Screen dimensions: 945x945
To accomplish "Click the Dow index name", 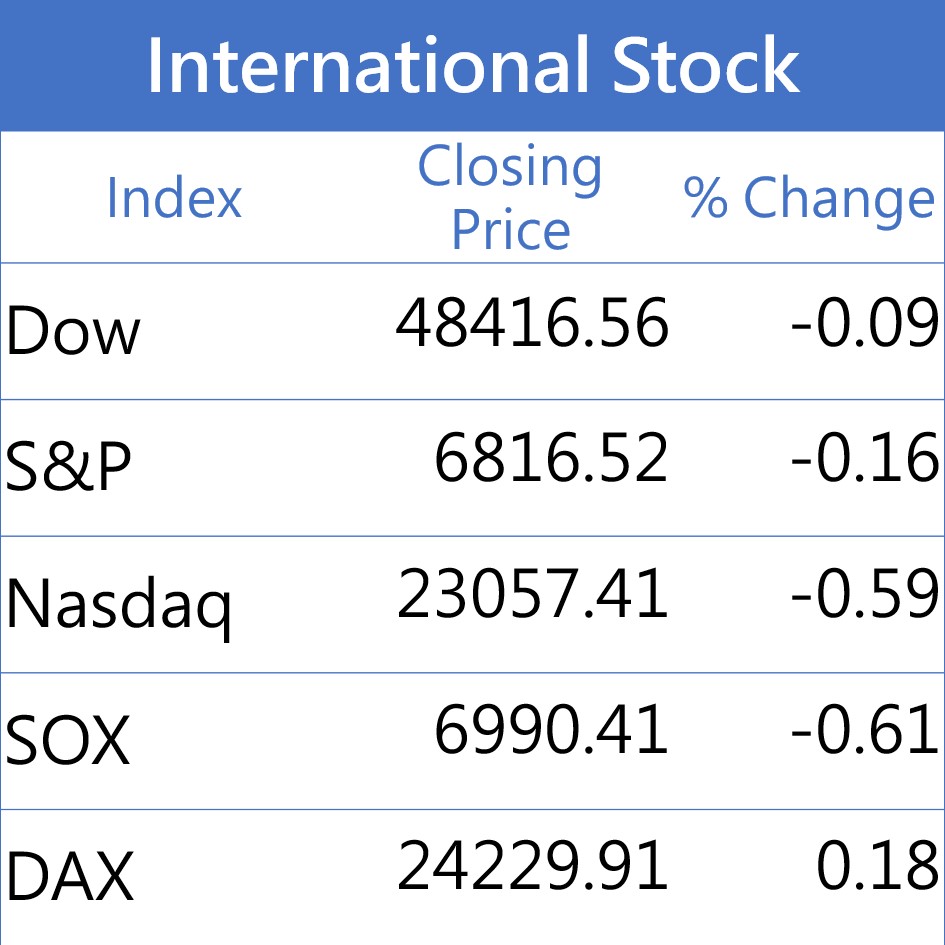I will pos(73,332).
